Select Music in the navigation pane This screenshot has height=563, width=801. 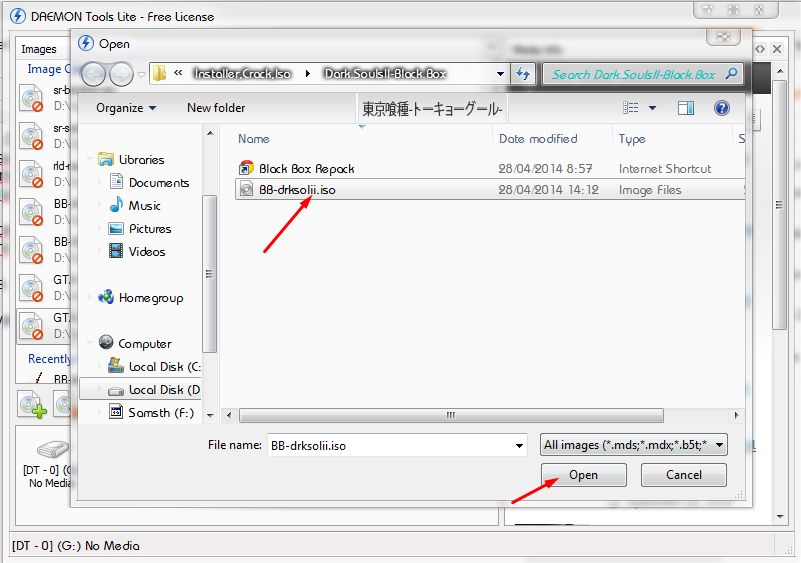pyautogui.click(x=145, y=206)
